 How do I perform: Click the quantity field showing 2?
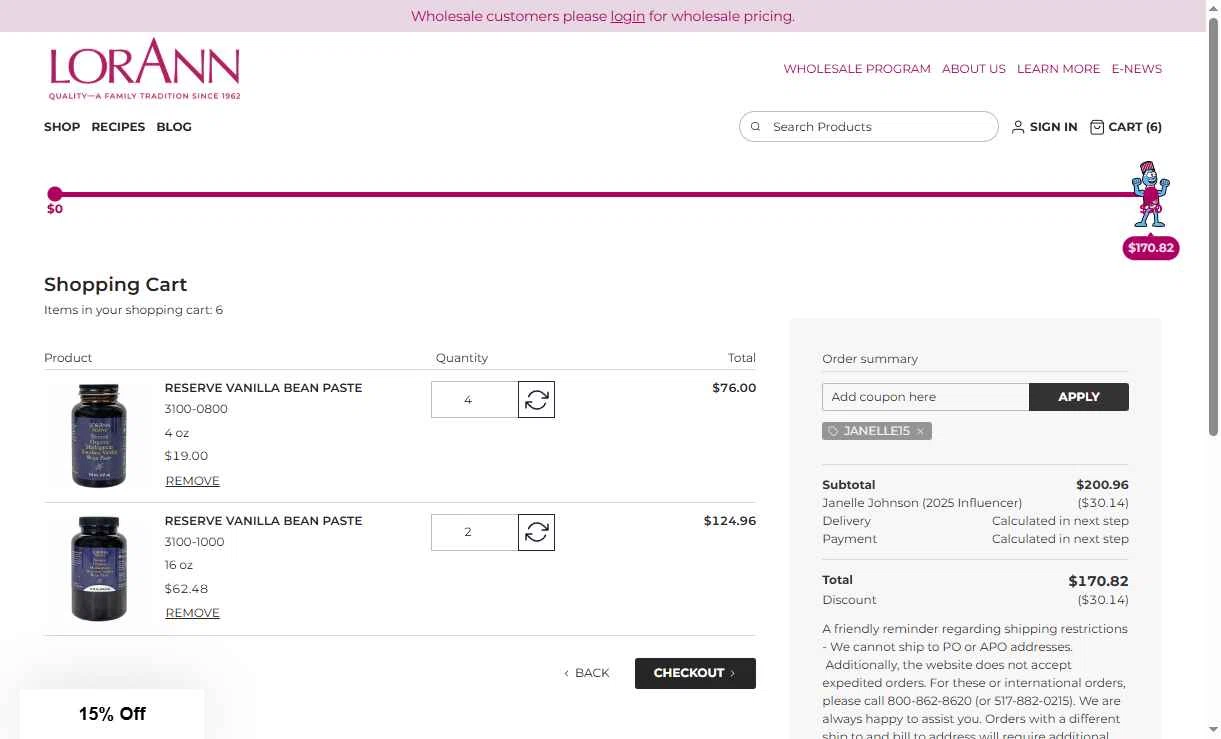pyautogui.click(x=474, y=532)
